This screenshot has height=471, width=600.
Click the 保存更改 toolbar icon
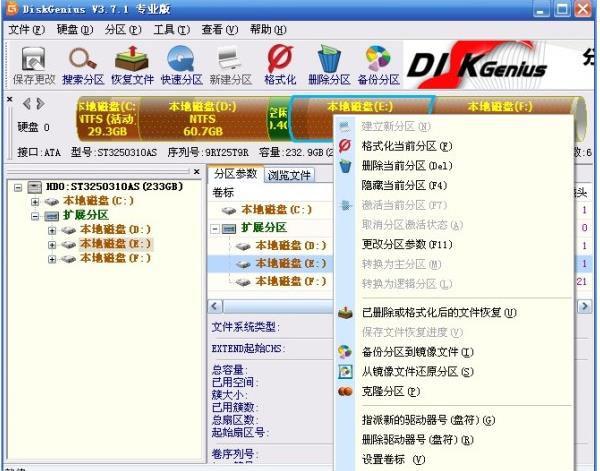(x=34, y=64)
